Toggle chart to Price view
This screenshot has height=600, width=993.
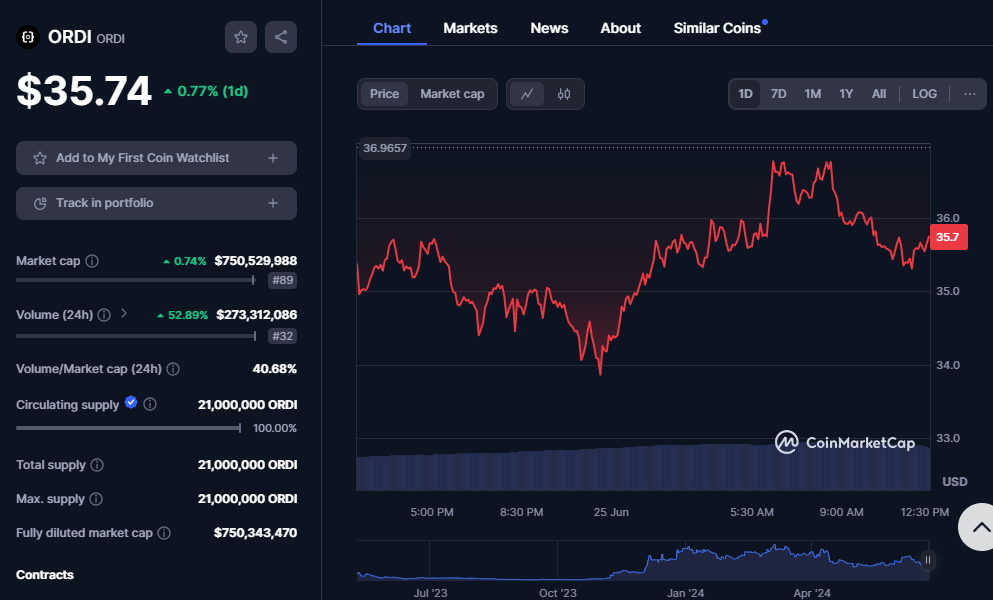pyautogui.click(x=384, y=94)
